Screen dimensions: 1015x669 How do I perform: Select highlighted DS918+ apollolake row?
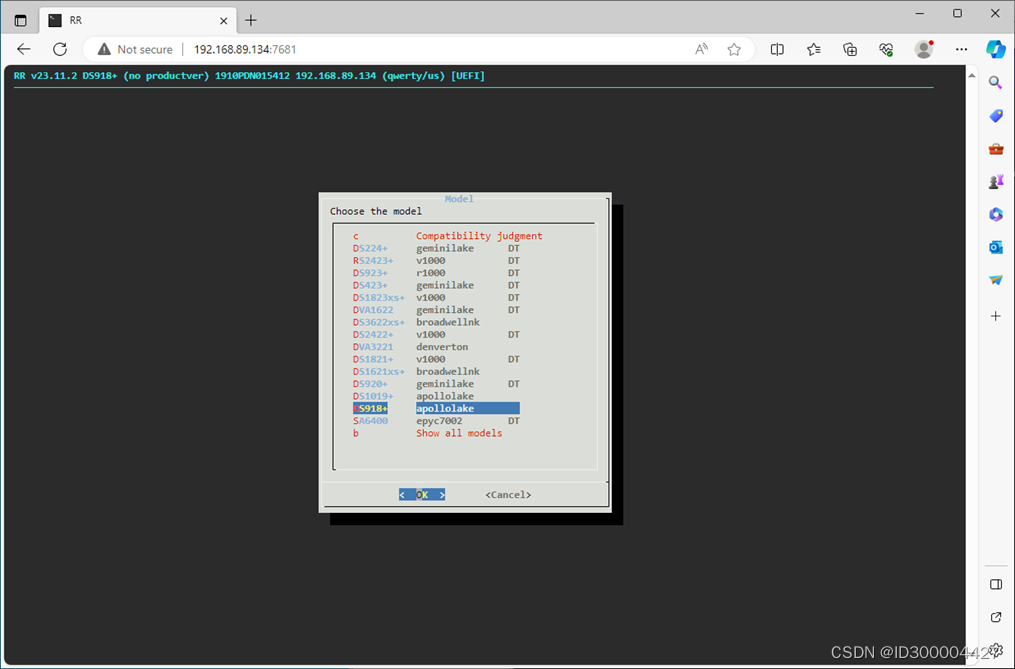pyautogui.click(x=436, y=408)
